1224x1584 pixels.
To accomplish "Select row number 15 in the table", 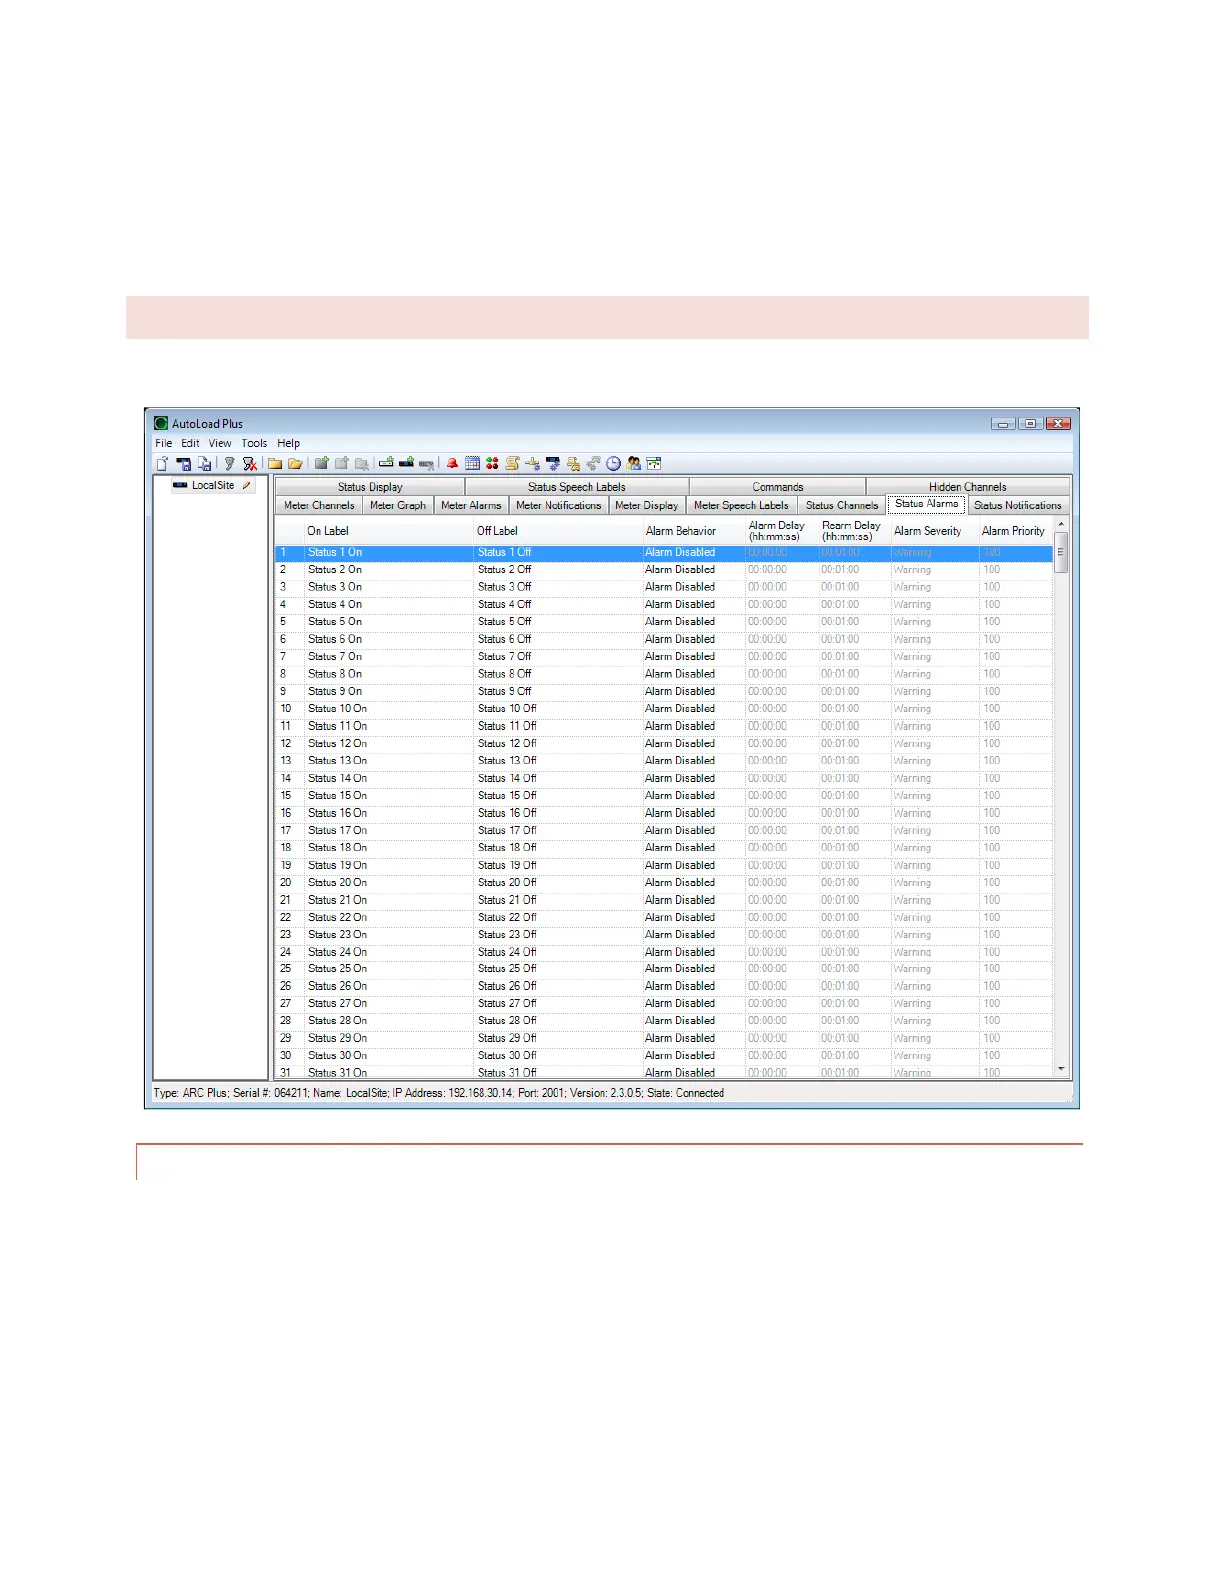I will [286, 796].
